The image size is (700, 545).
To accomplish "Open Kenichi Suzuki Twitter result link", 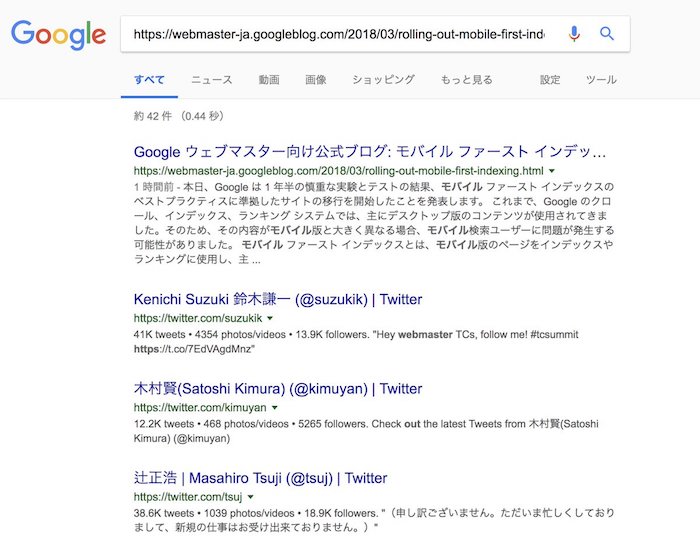I will pos(278,299).
